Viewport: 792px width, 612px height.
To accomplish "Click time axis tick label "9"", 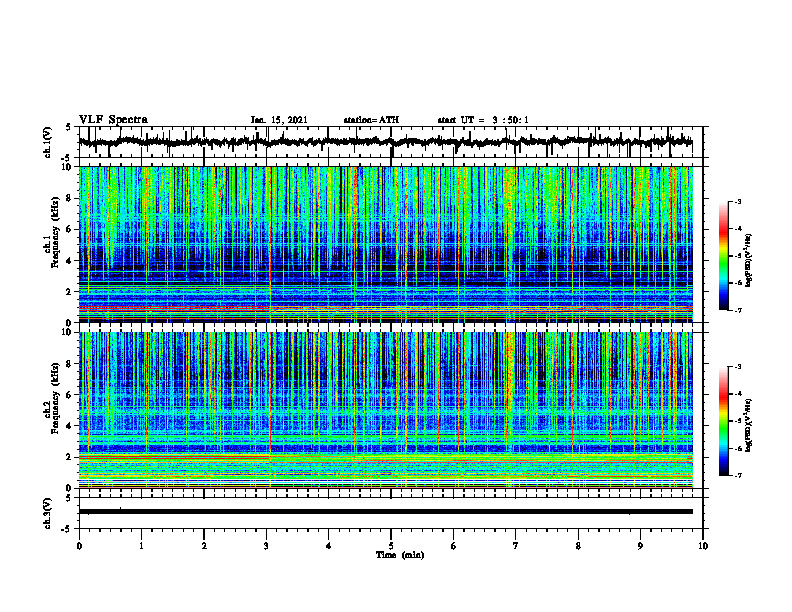I will [640, 546].
